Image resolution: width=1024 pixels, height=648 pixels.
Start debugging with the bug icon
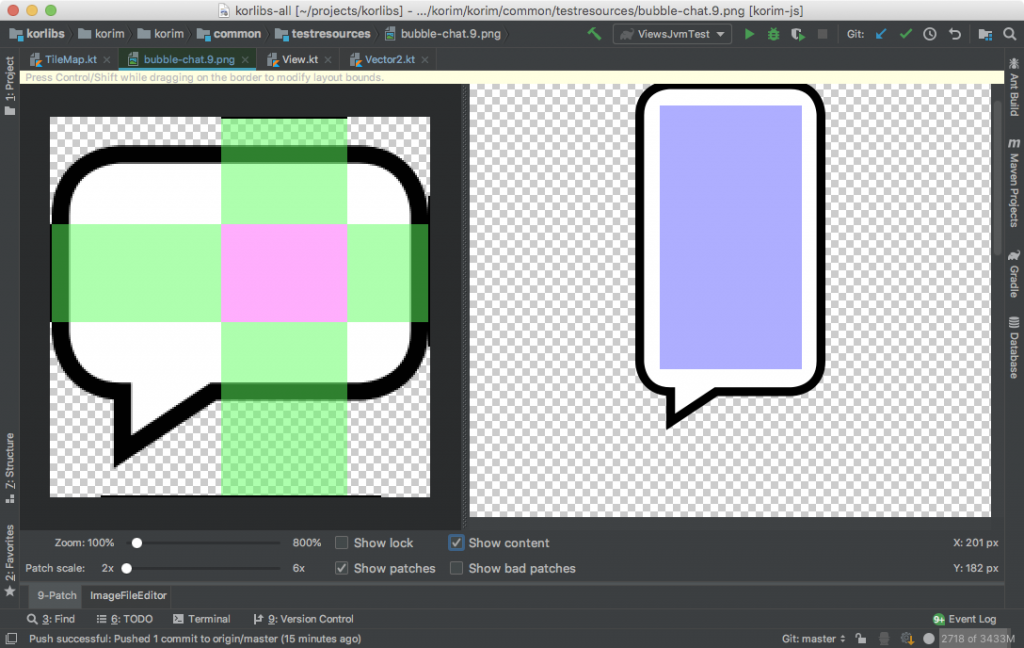coord(772,33)
